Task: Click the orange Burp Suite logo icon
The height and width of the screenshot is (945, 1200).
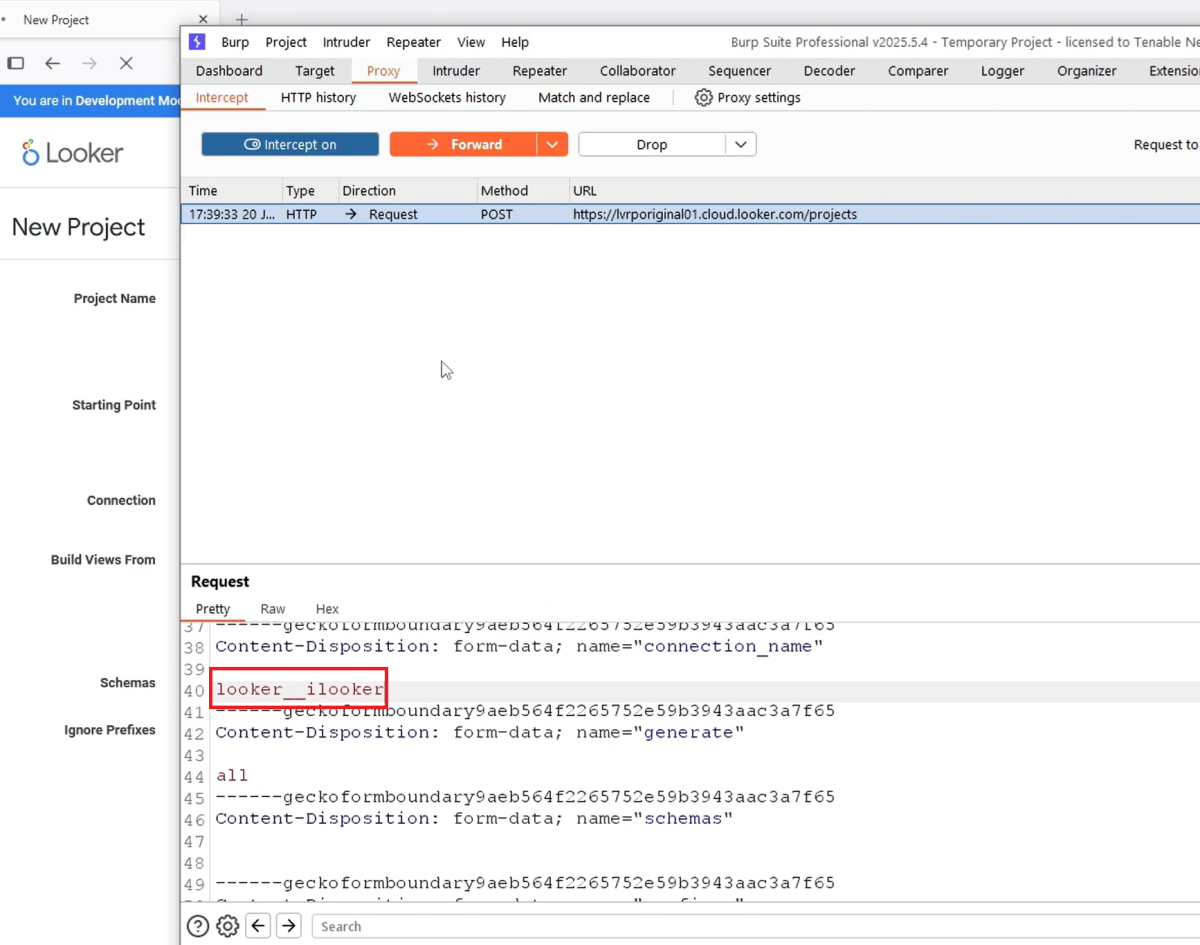Action: [x=199, y=42]
